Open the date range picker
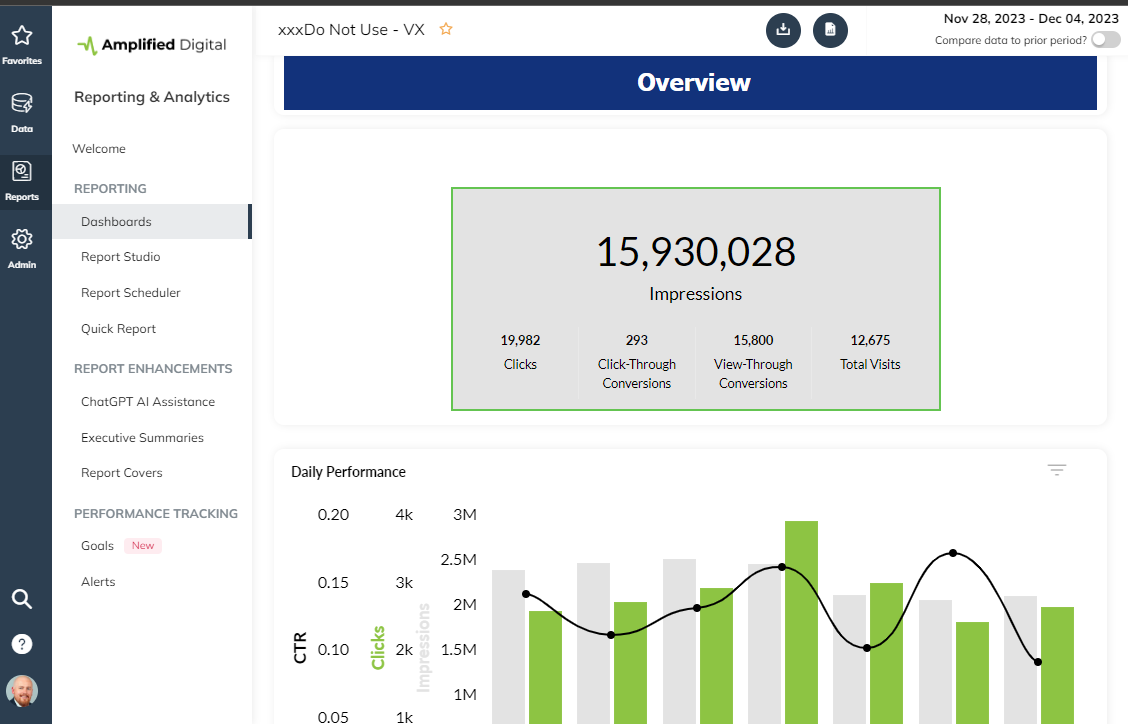The width and height of the screenshot is (1128, 724). tap(1030, 18)
